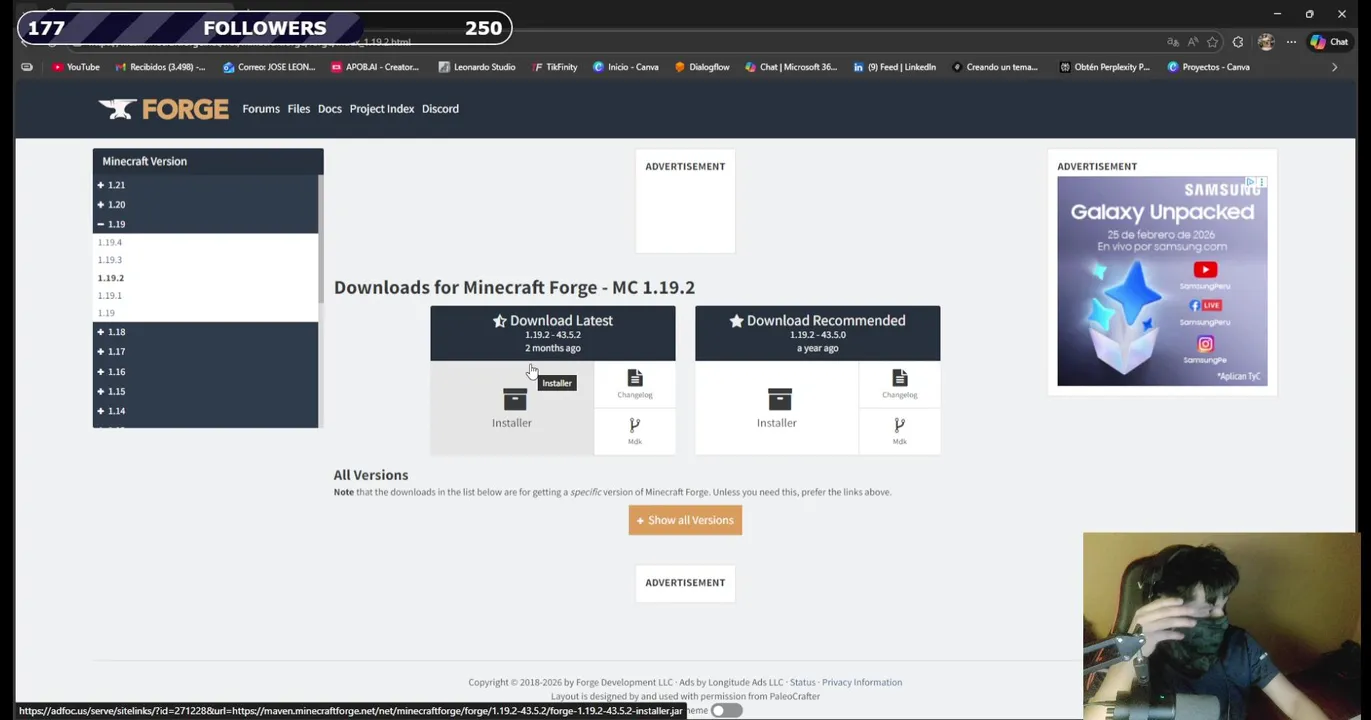Select the current 1.19.2 version entry
The width and height of the screenshot is (1371, 720).
111,278
